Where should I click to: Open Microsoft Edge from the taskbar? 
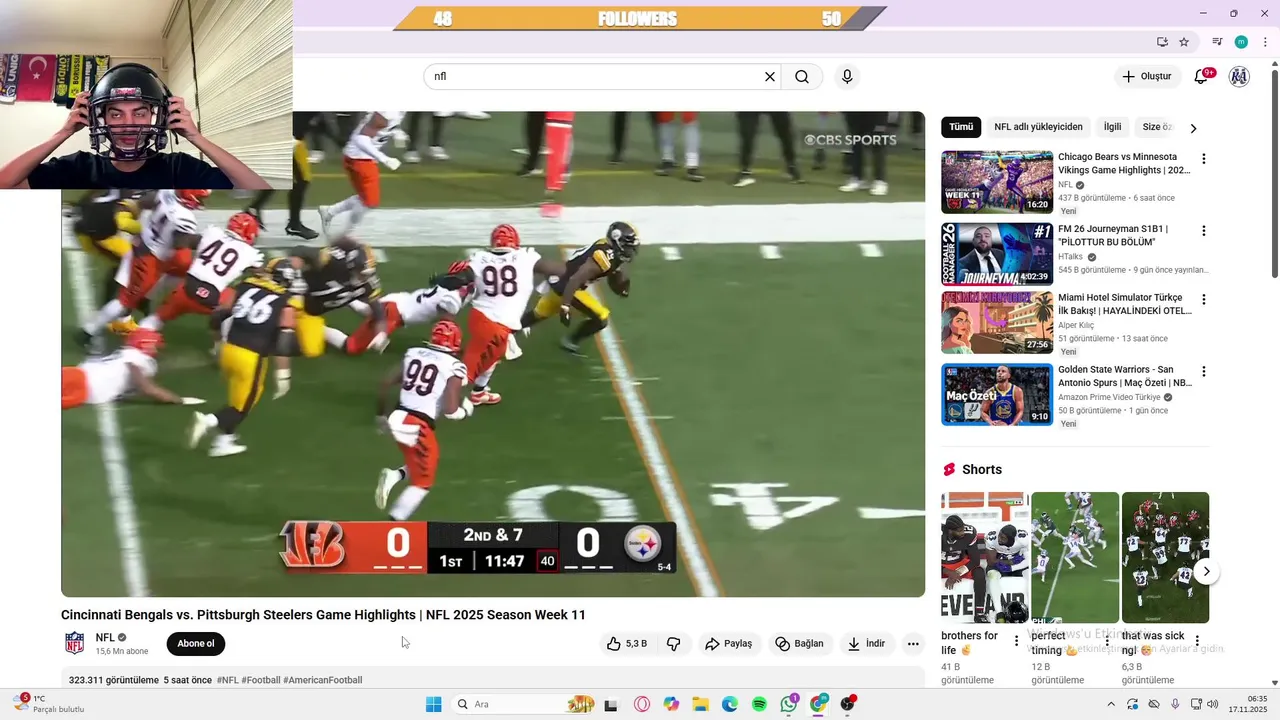[730, 704]
